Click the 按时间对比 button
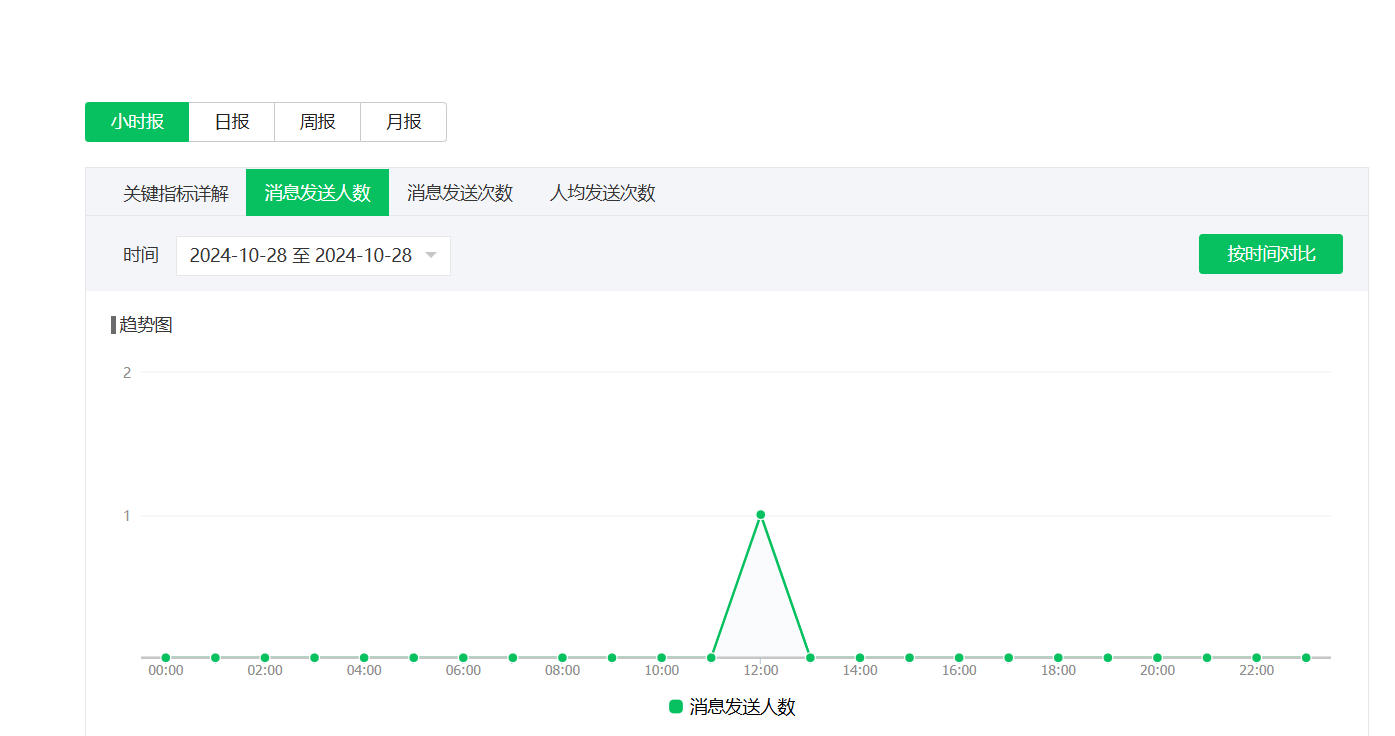Screen dimensions: 1395x736 [x=1270, y=254]
